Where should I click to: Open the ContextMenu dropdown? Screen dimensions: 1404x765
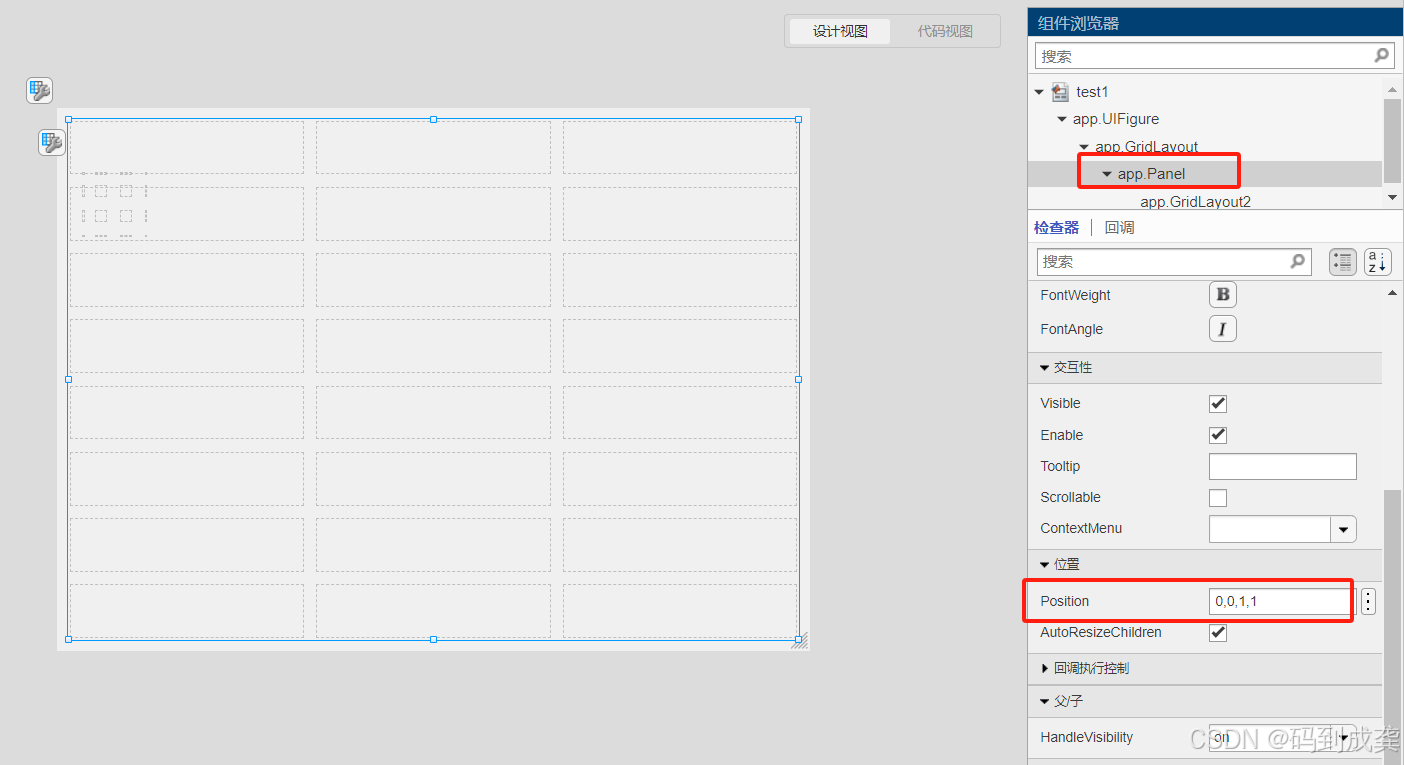tap(1343, 529)
